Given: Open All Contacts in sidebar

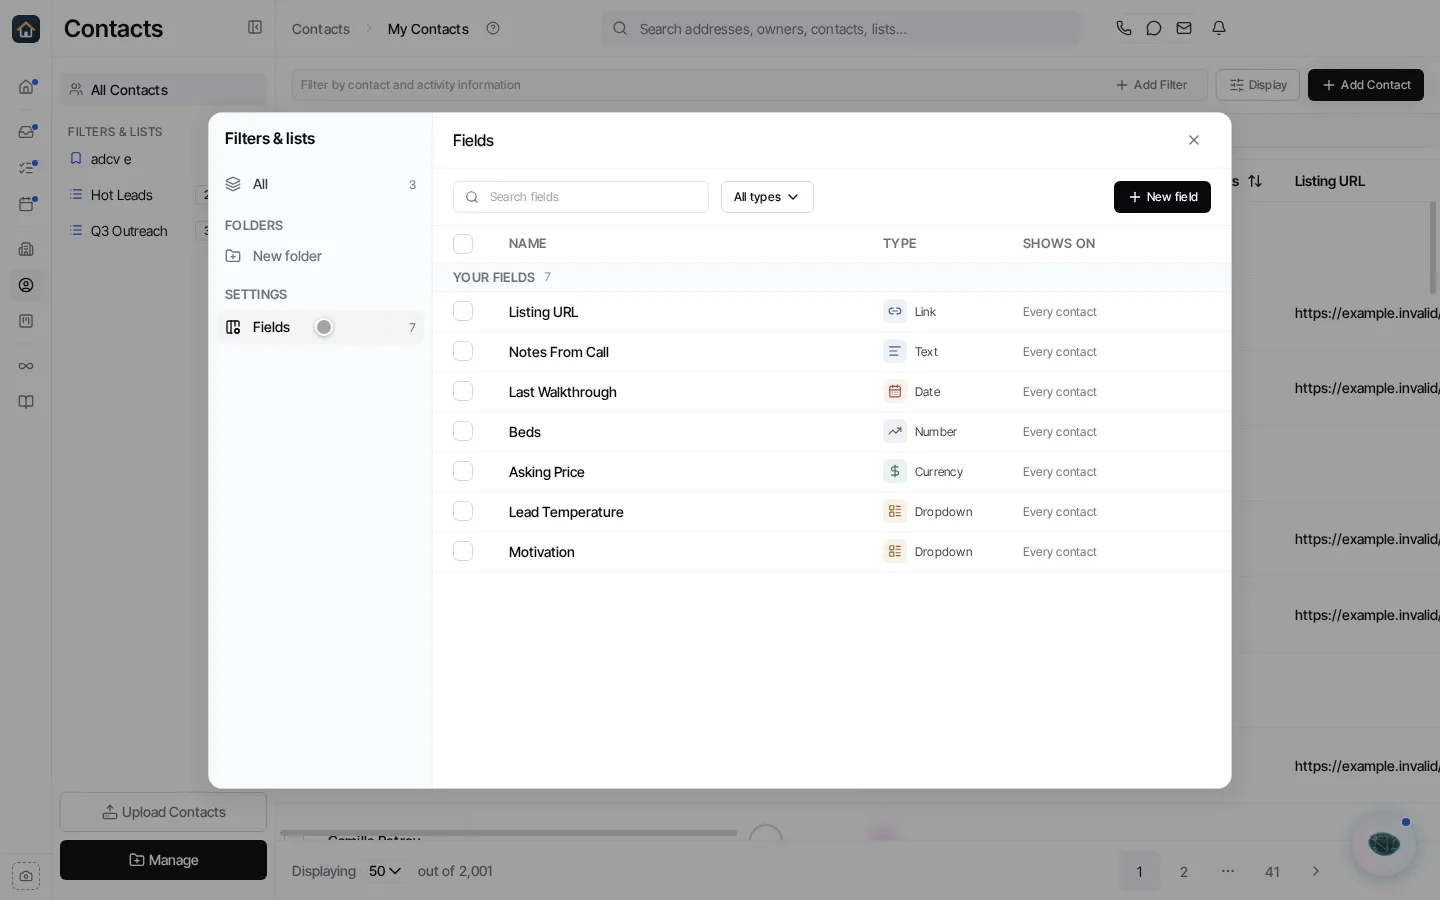Looking at the screenshot, I should click(164, 90).
